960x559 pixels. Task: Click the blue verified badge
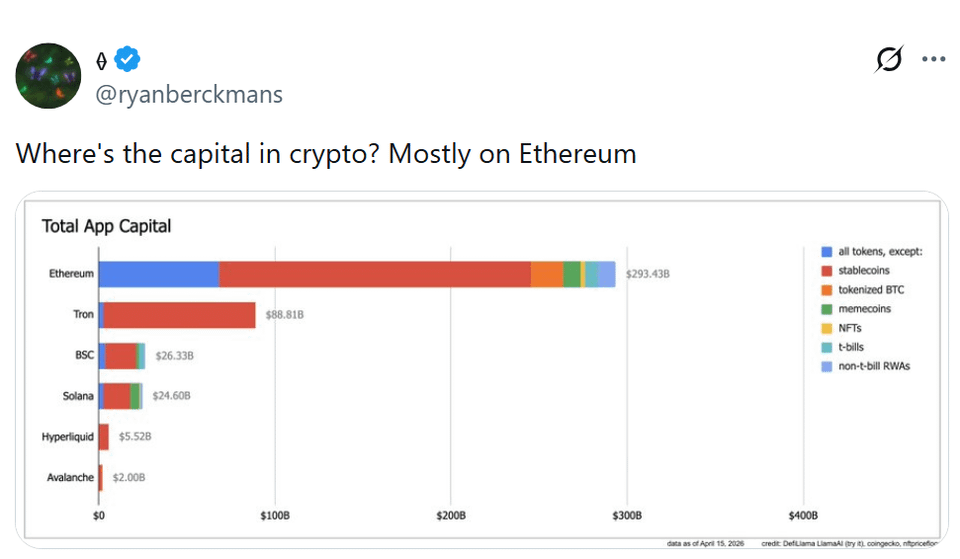click(127, 60)
